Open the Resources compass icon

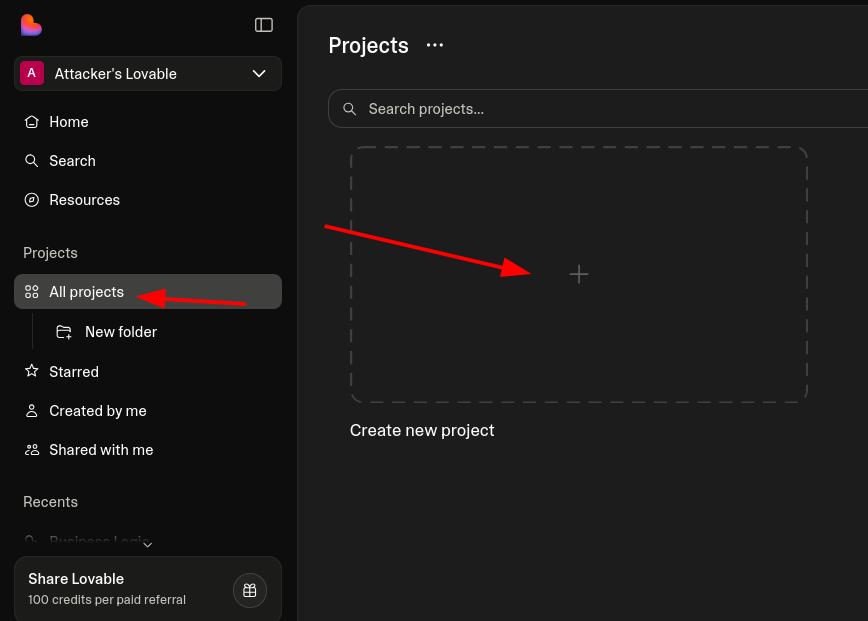point(32,200)
